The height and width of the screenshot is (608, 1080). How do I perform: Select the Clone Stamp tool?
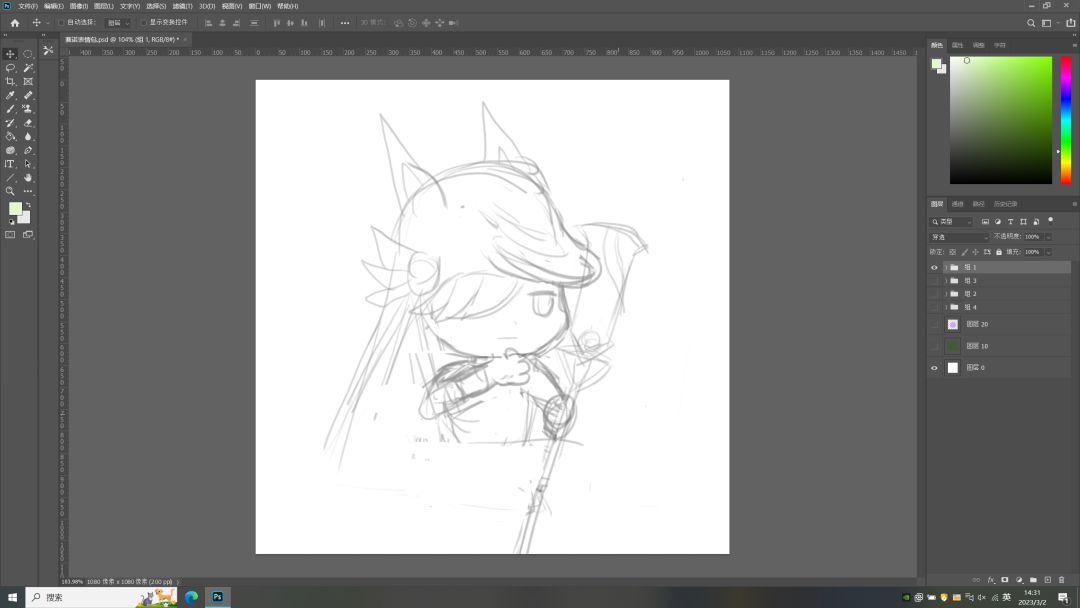coord(28,109)
